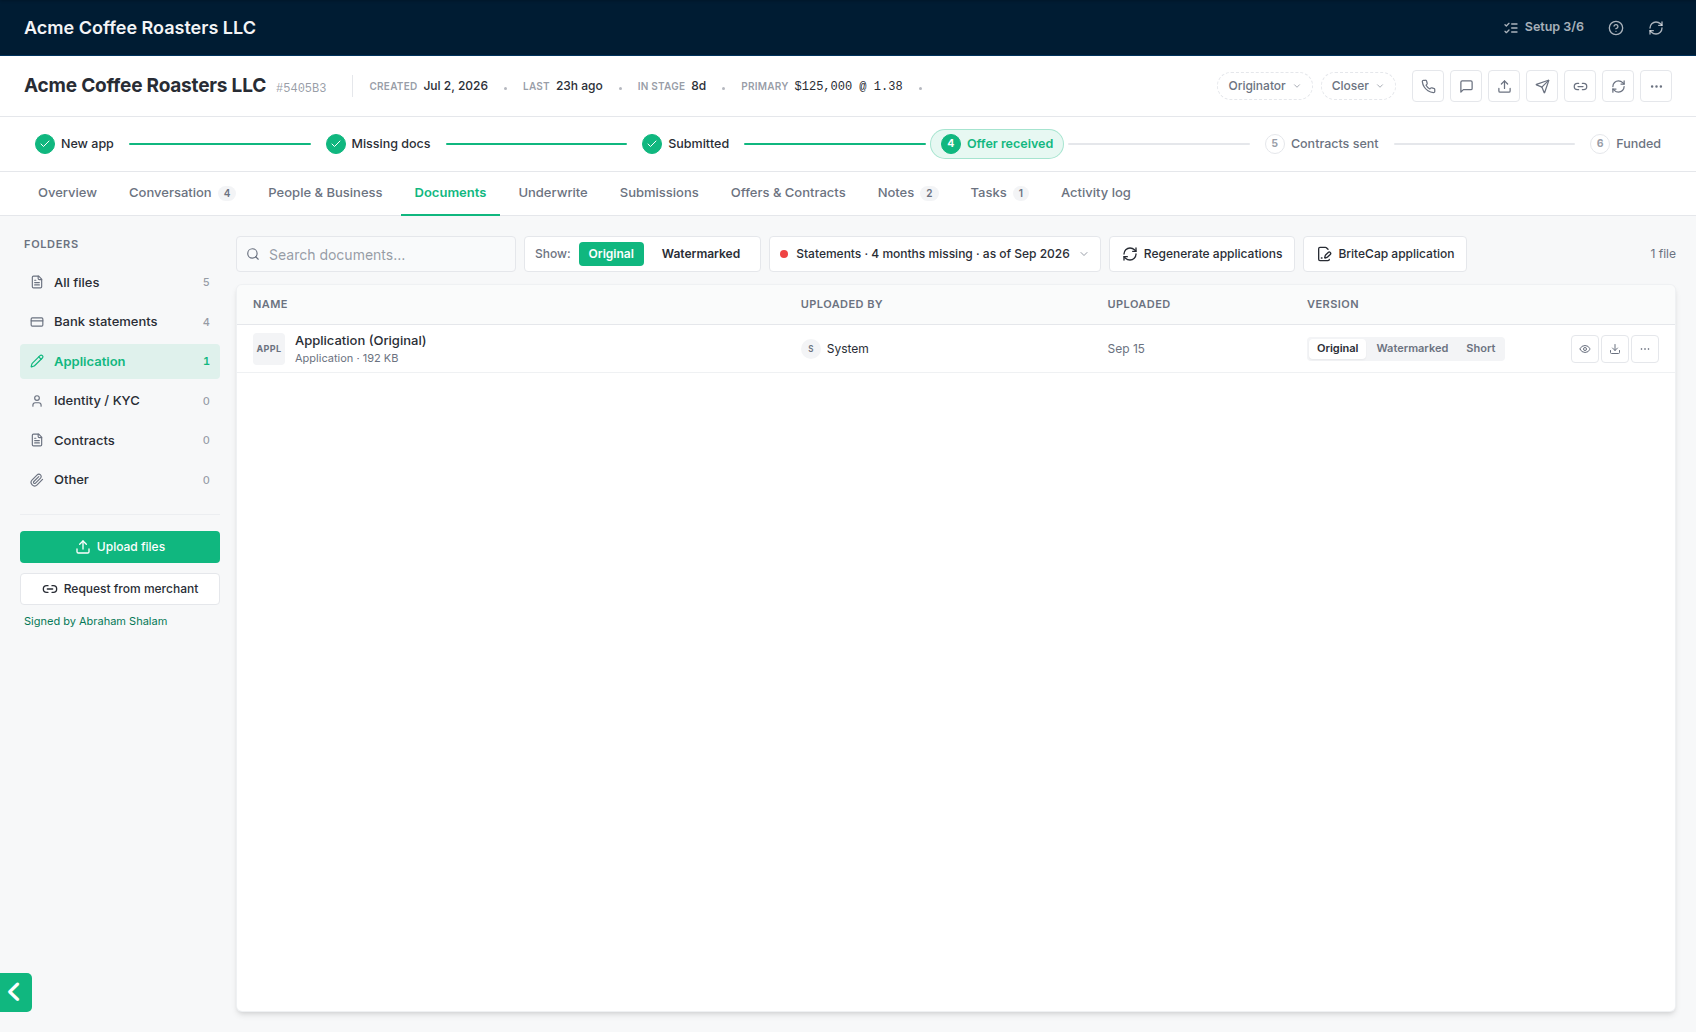Expand the collapsed side panel arrow

click(15, 992)
